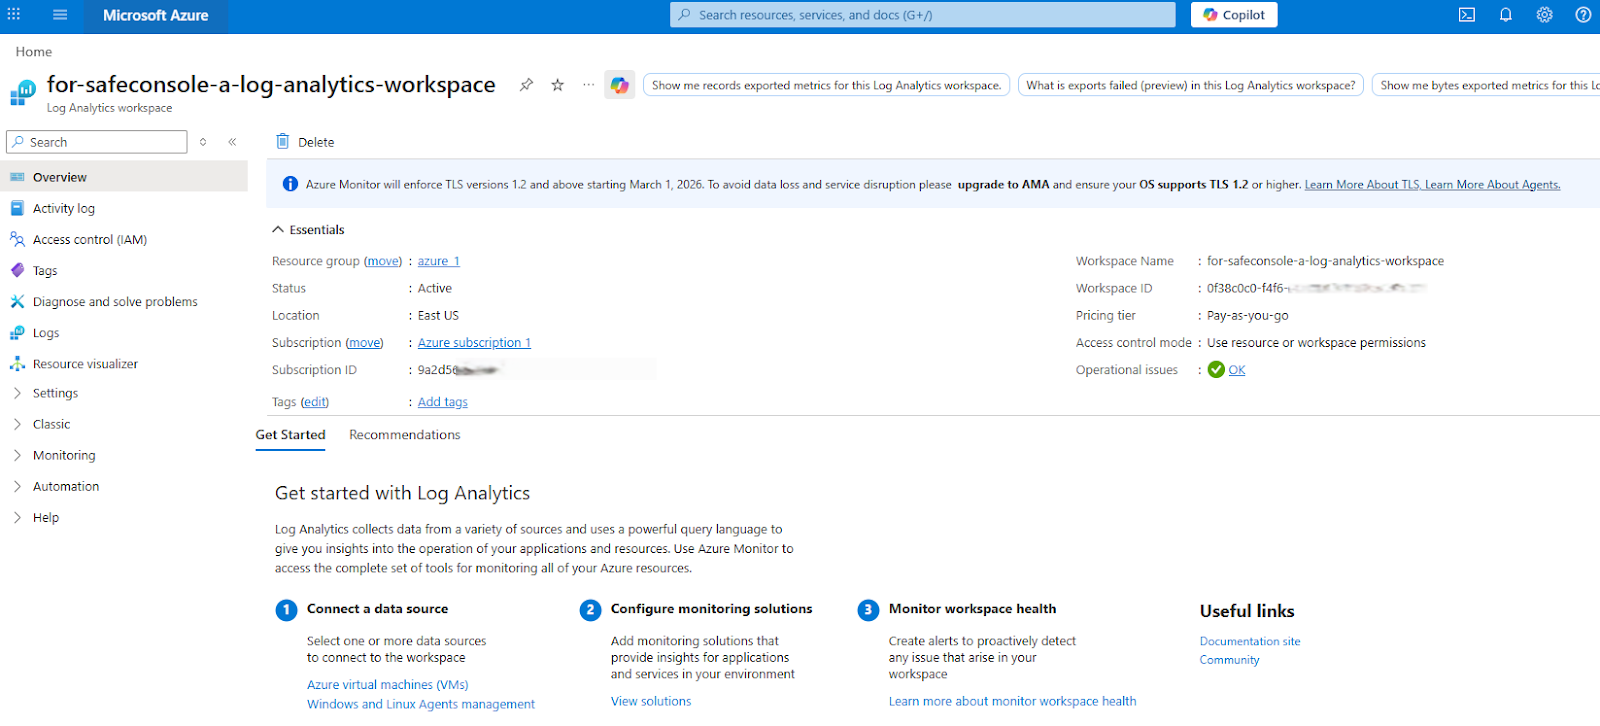Click the info icon in TLS banner

(290, 184)
